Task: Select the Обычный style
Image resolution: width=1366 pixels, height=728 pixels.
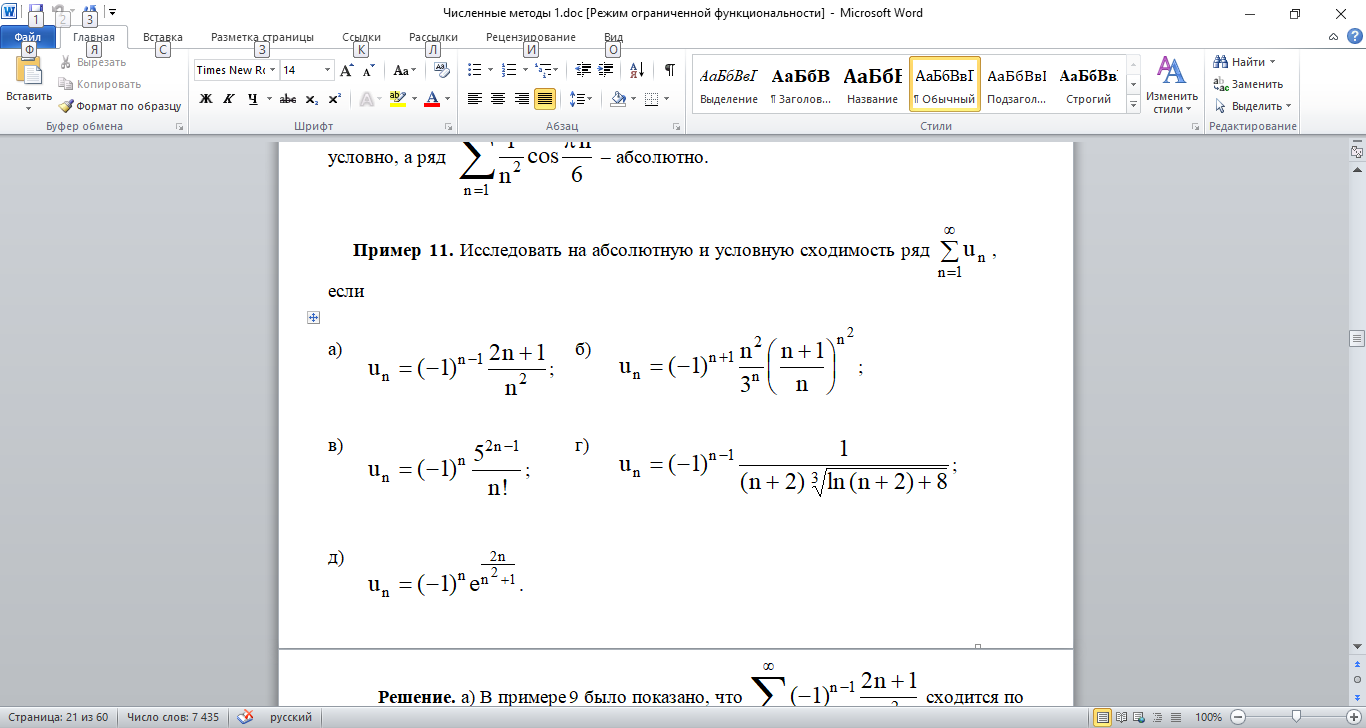Action: (944, 84)
